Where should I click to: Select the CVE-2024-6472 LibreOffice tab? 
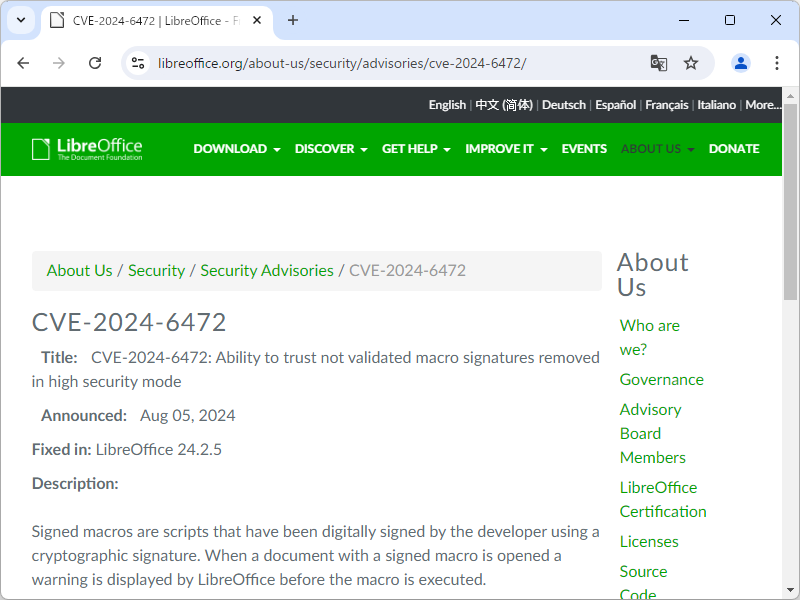tap(157, 21)
